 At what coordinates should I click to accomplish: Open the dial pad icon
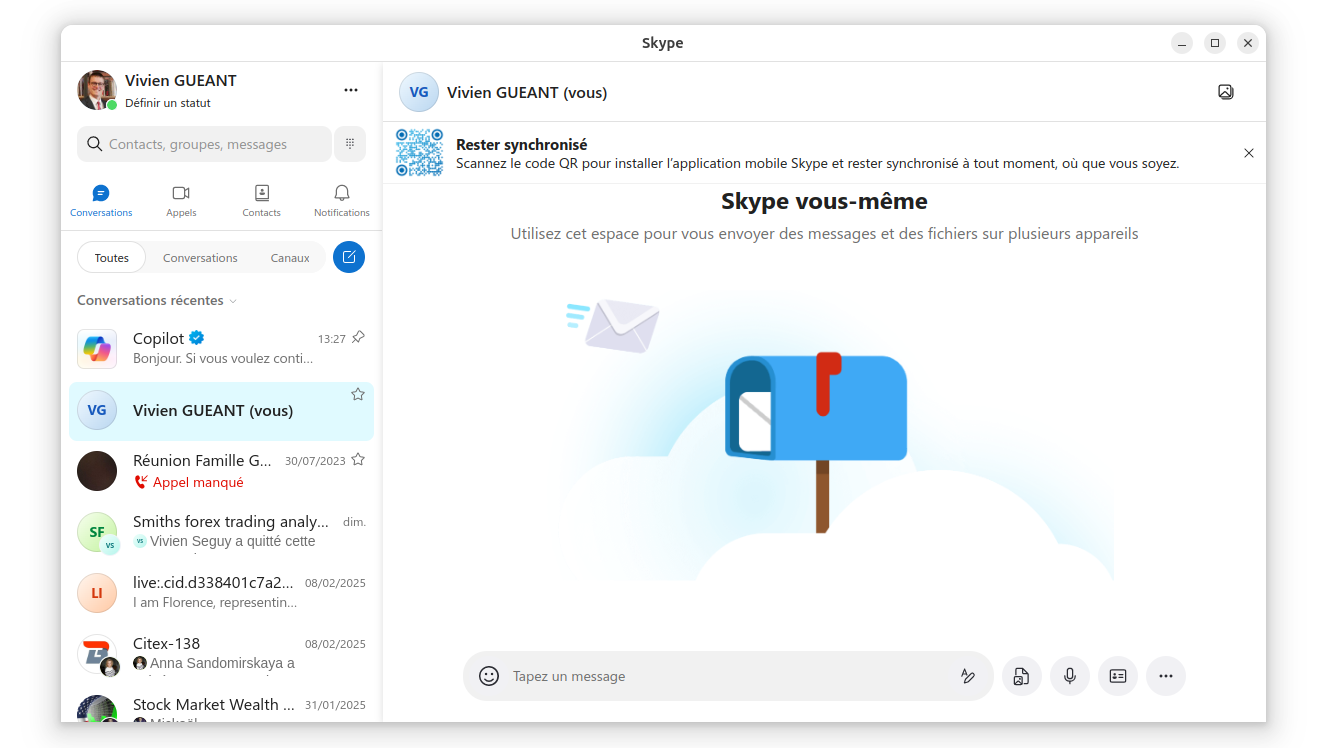(350, 144)
